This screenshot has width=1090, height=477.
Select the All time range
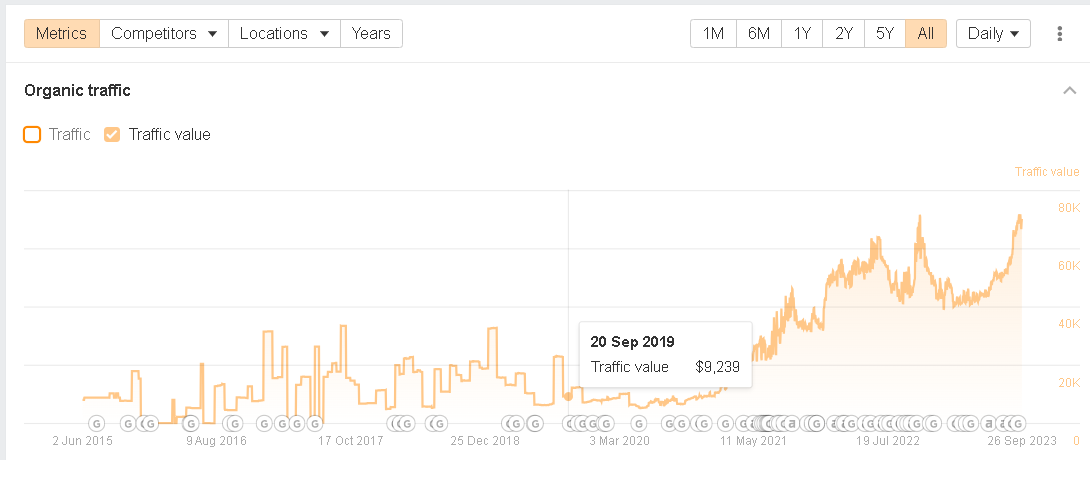(926, 33)
